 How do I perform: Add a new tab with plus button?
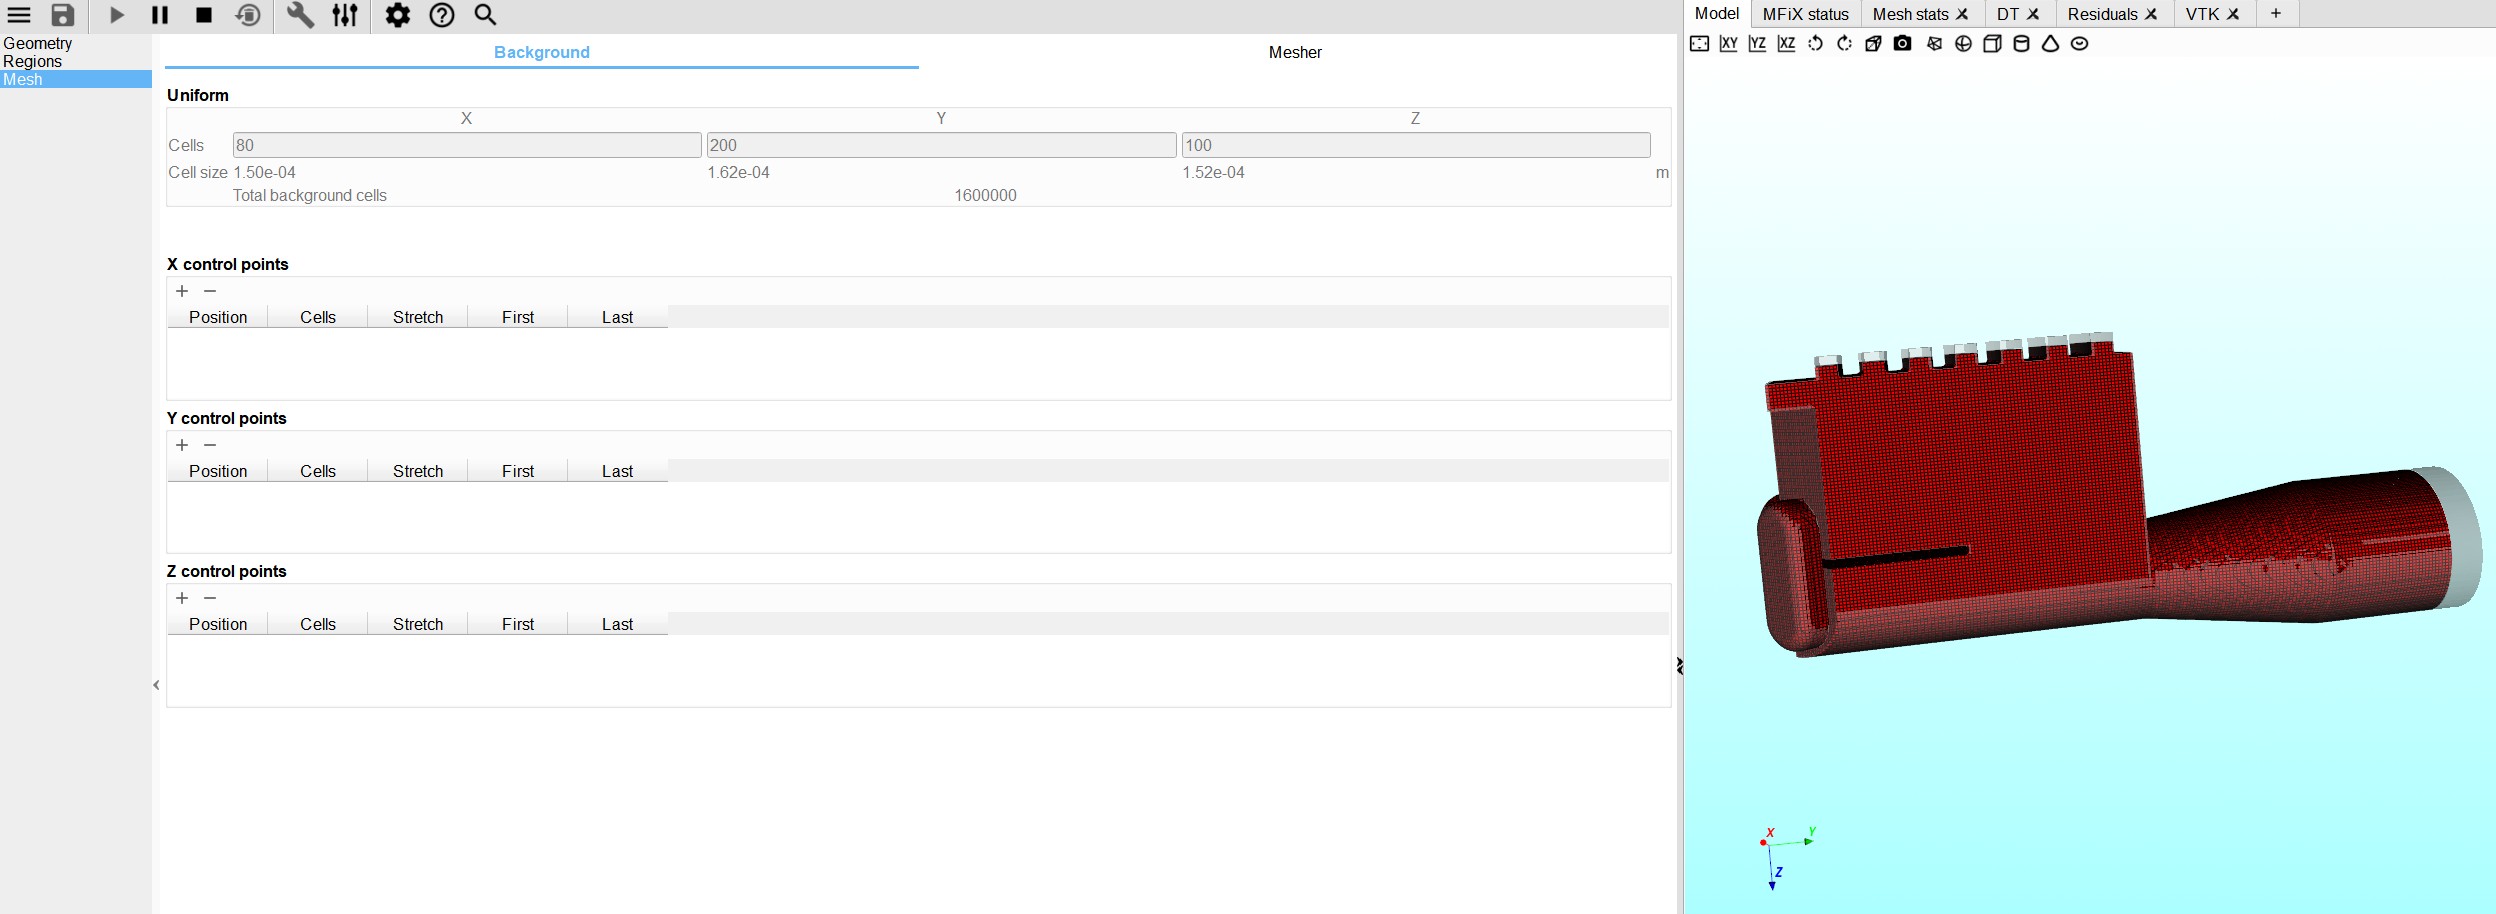tap(2276, 14)
